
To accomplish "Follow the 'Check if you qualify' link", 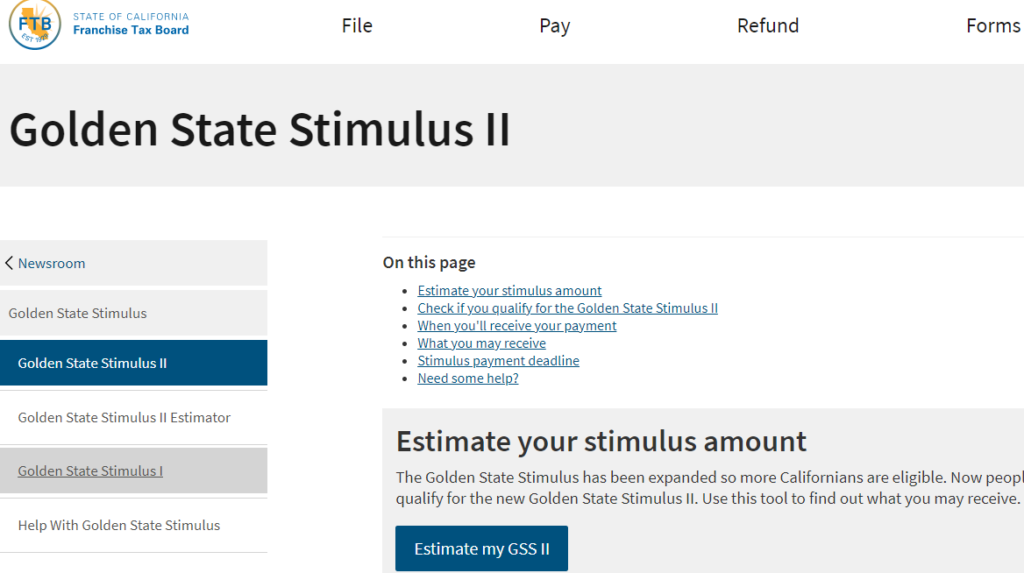I will pyautogui.click(x=567, y=308).
